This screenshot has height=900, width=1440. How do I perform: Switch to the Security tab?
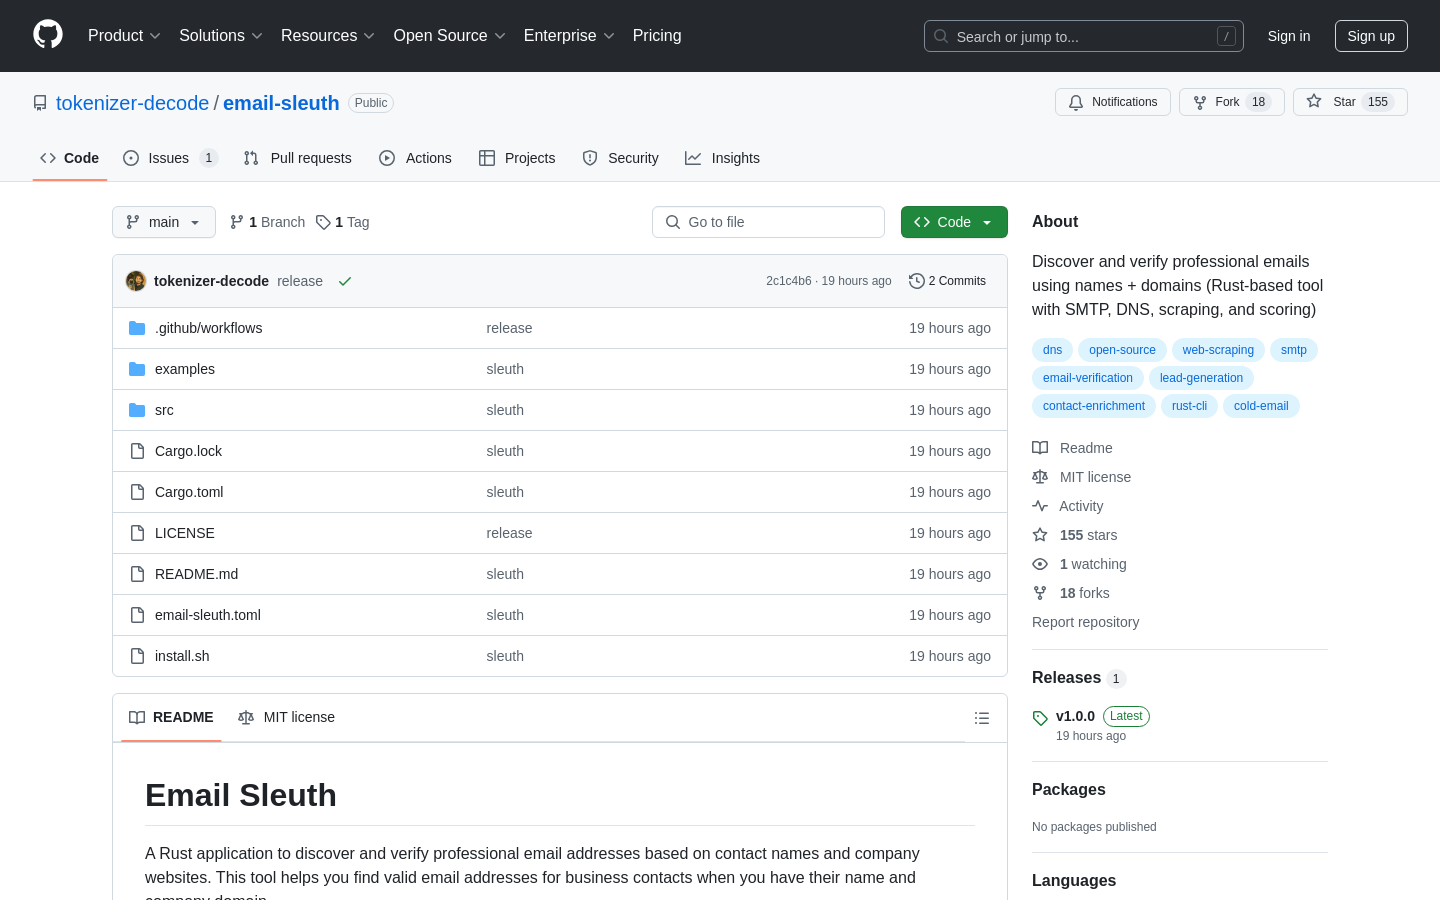click(621, 158)
